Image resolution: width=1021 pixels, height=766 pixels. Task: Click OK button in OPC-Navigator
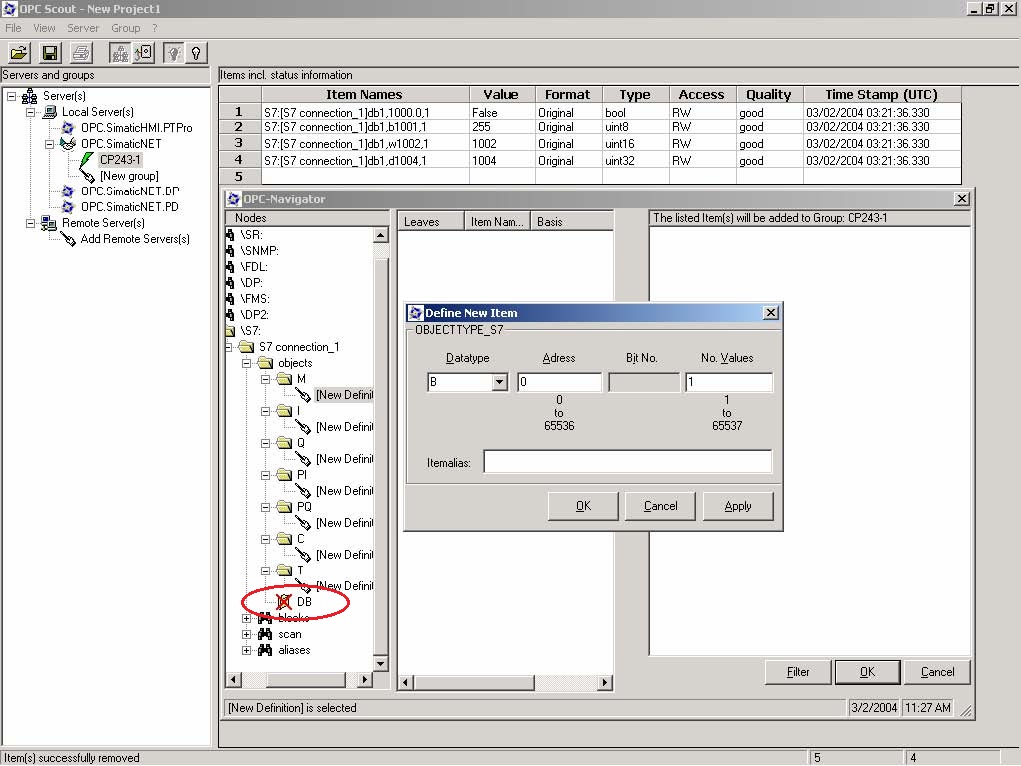point(867,672)
